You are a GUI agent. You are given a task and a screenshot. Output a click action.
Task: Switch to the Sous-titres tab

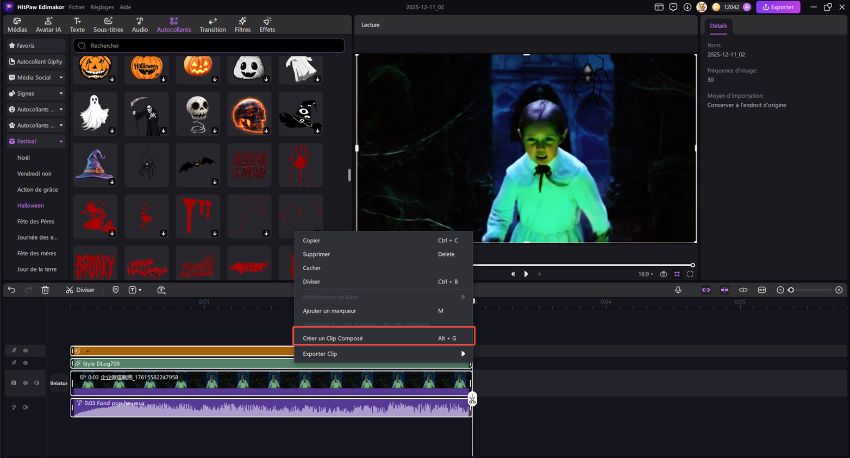click(x=108, y=25)
